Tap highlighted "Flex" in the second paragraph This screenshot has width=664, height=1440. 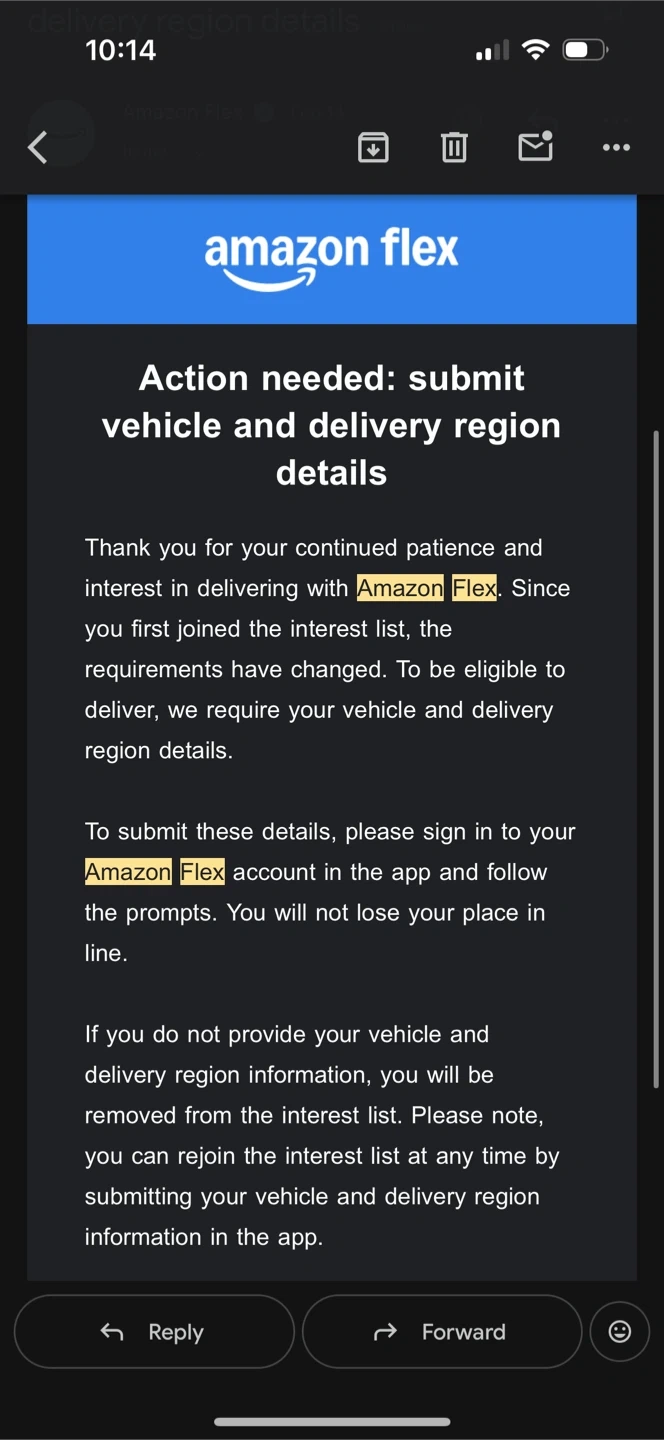point(203,872)
